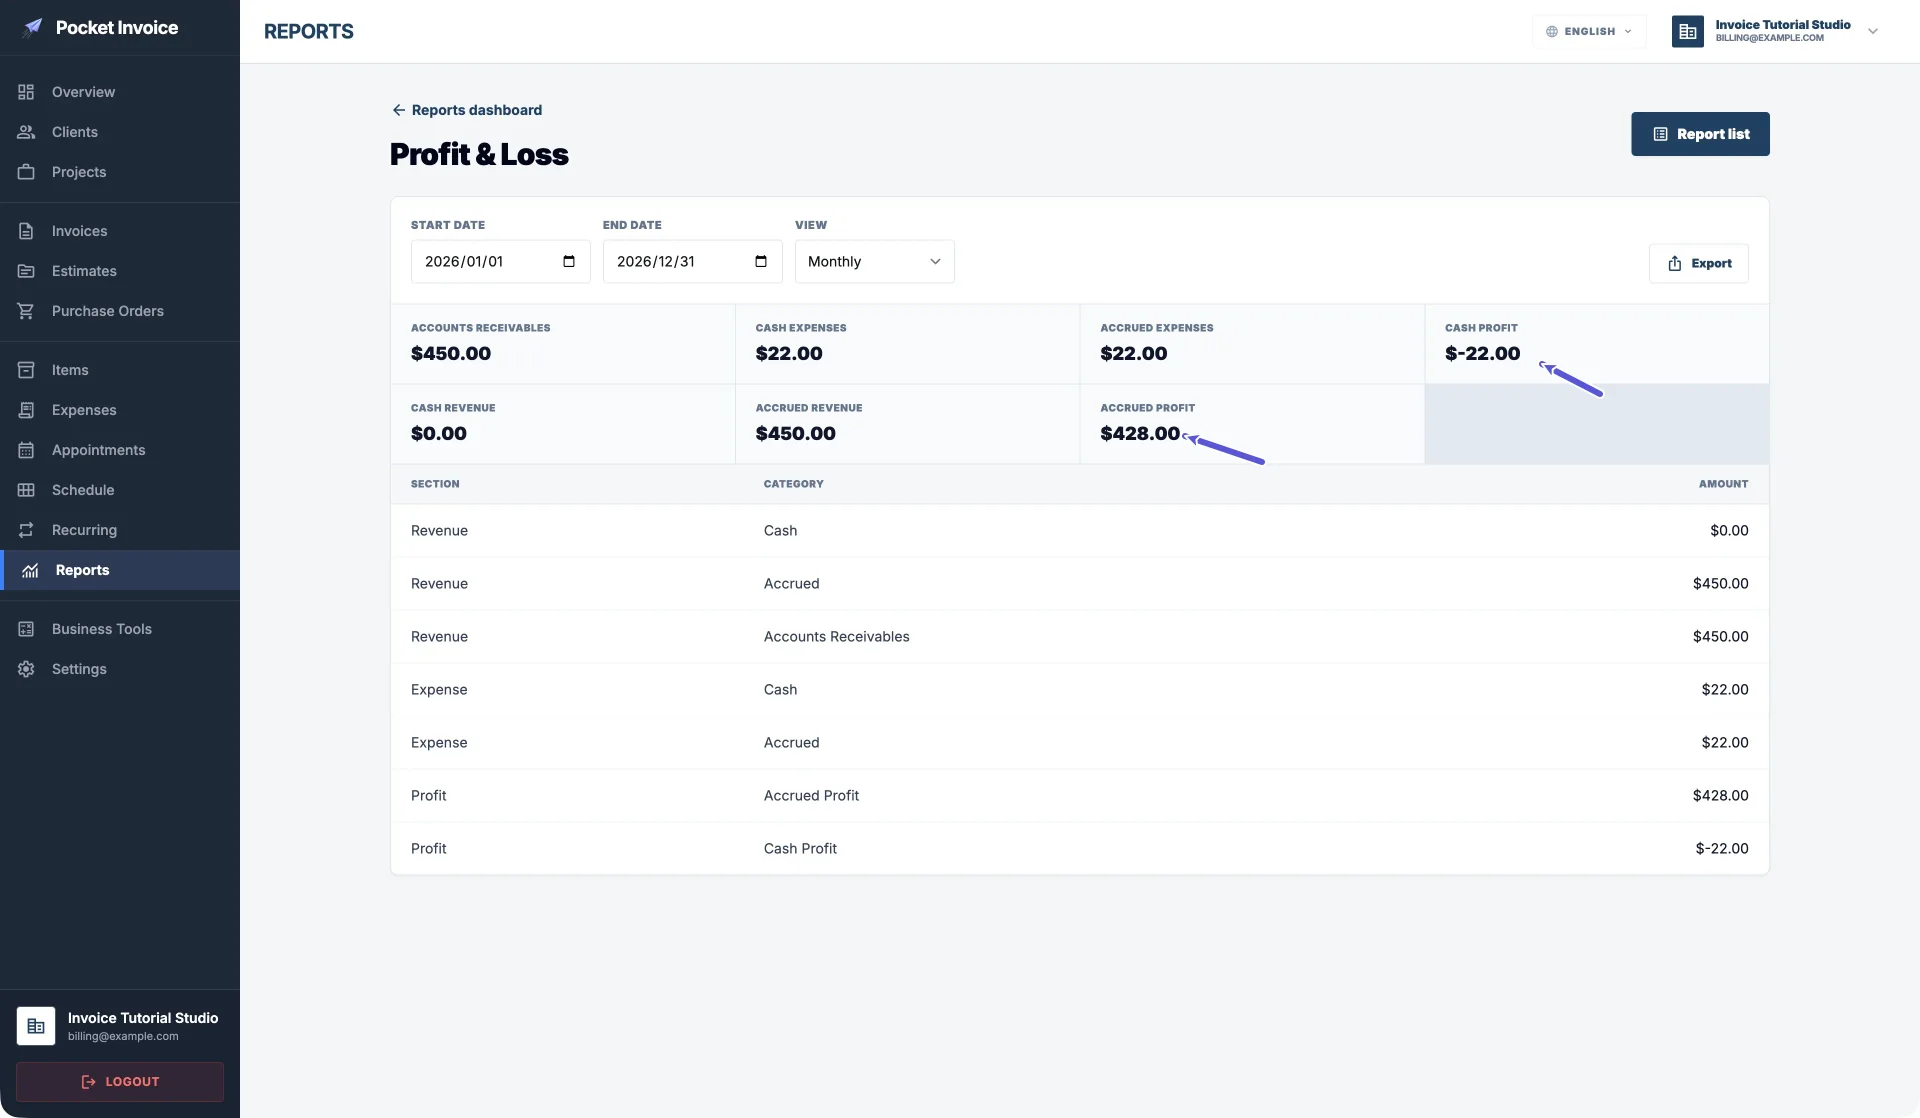Click the Accrued Profit category cell
The width and height of the screenshot is (1920, 1118).
(x=811, y=796)
